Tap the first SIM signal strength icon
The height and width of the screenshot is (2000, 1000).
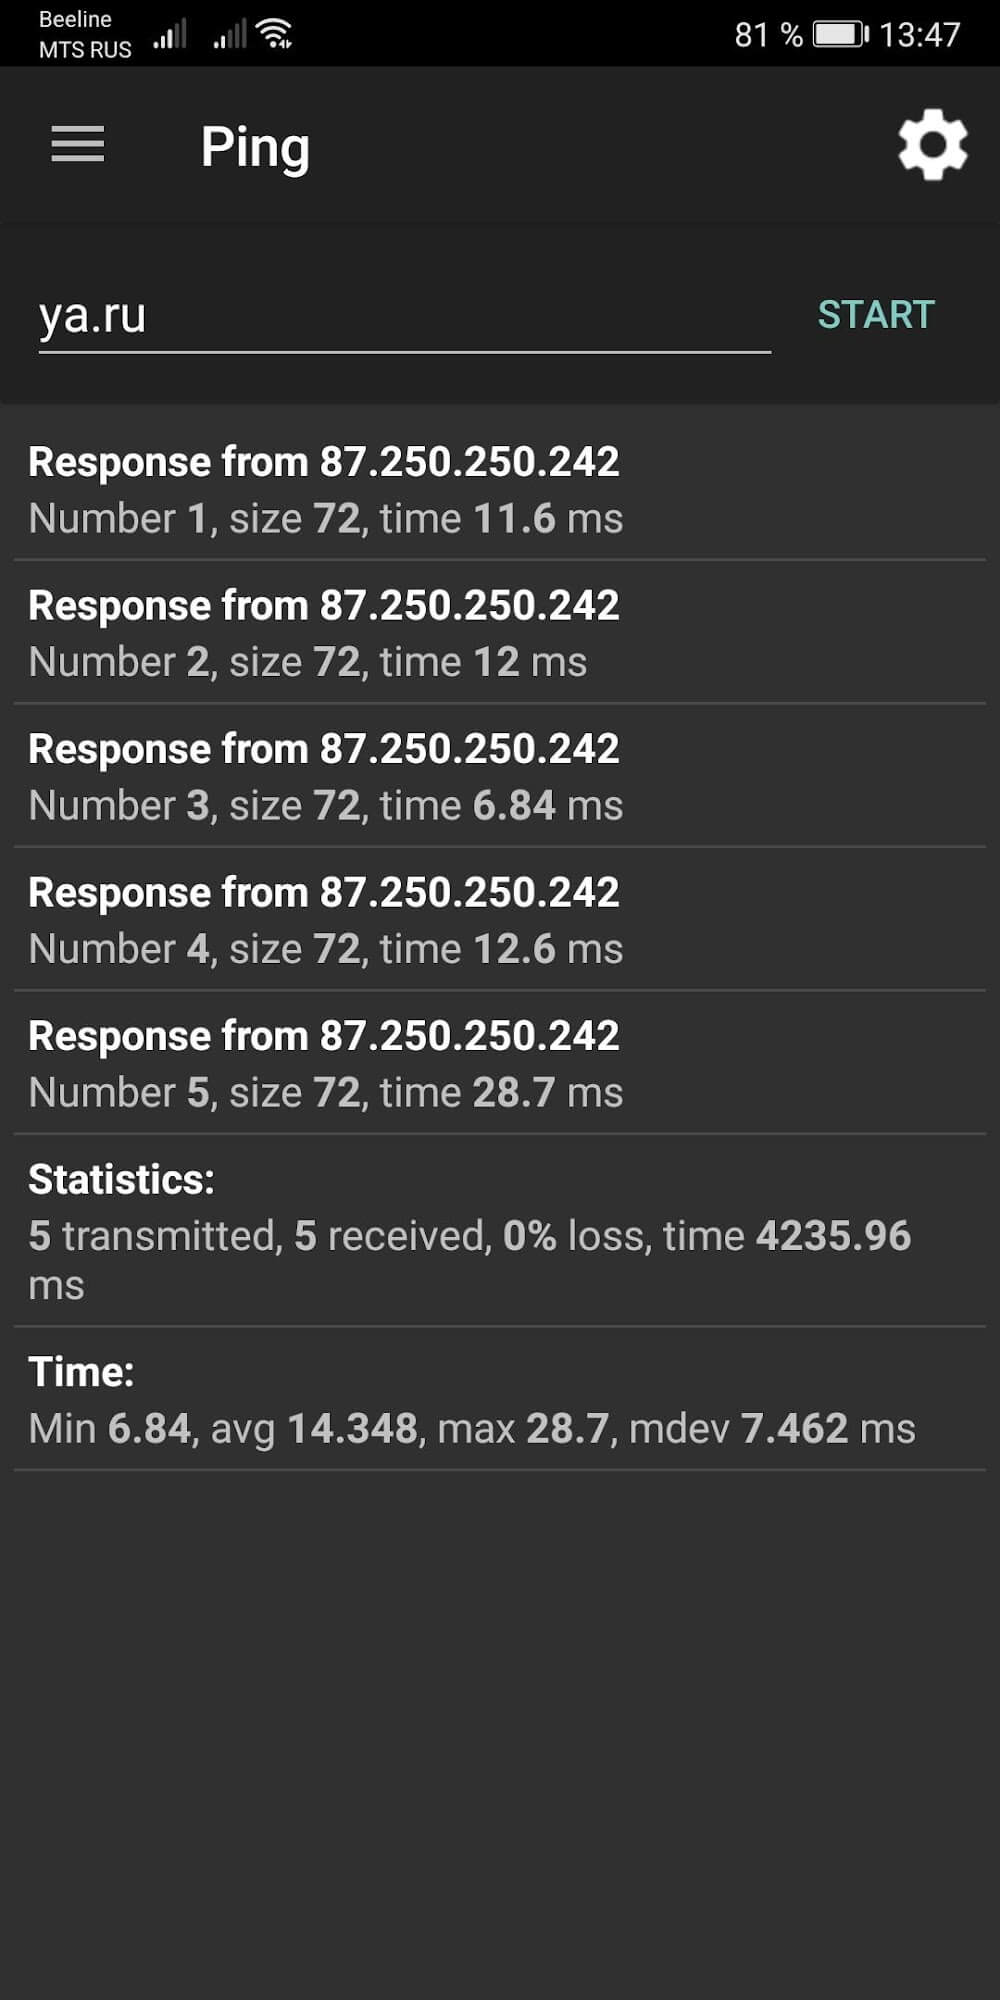coord(170,36)
